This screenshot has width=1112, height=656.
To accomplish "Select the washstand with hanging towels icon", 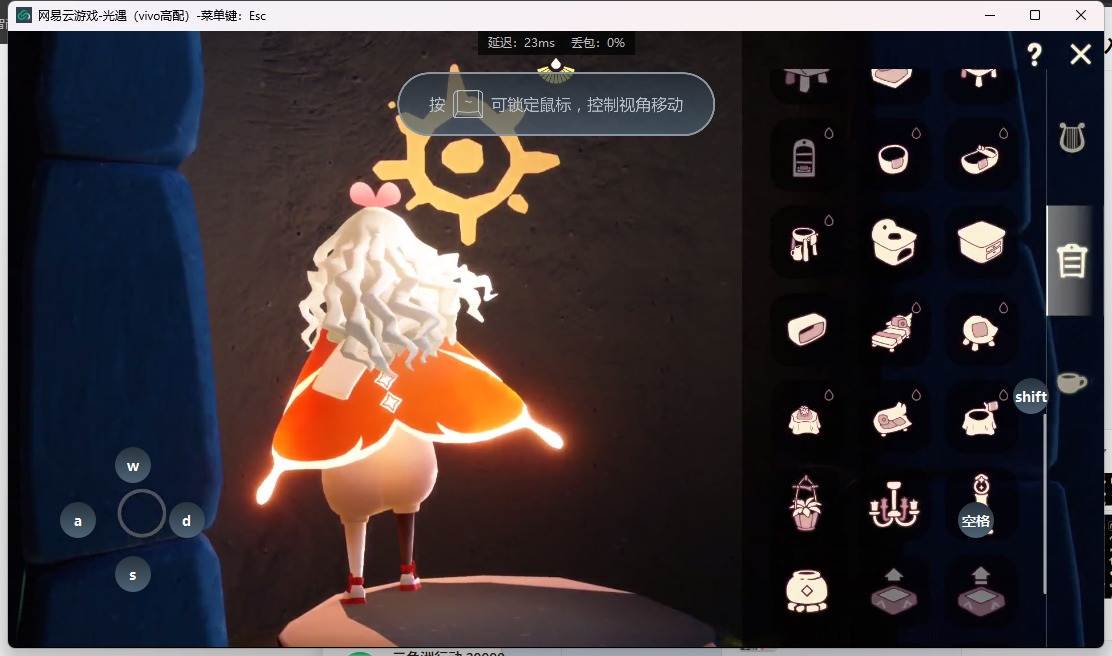I will pyautogui.click(x=804, y=244).
